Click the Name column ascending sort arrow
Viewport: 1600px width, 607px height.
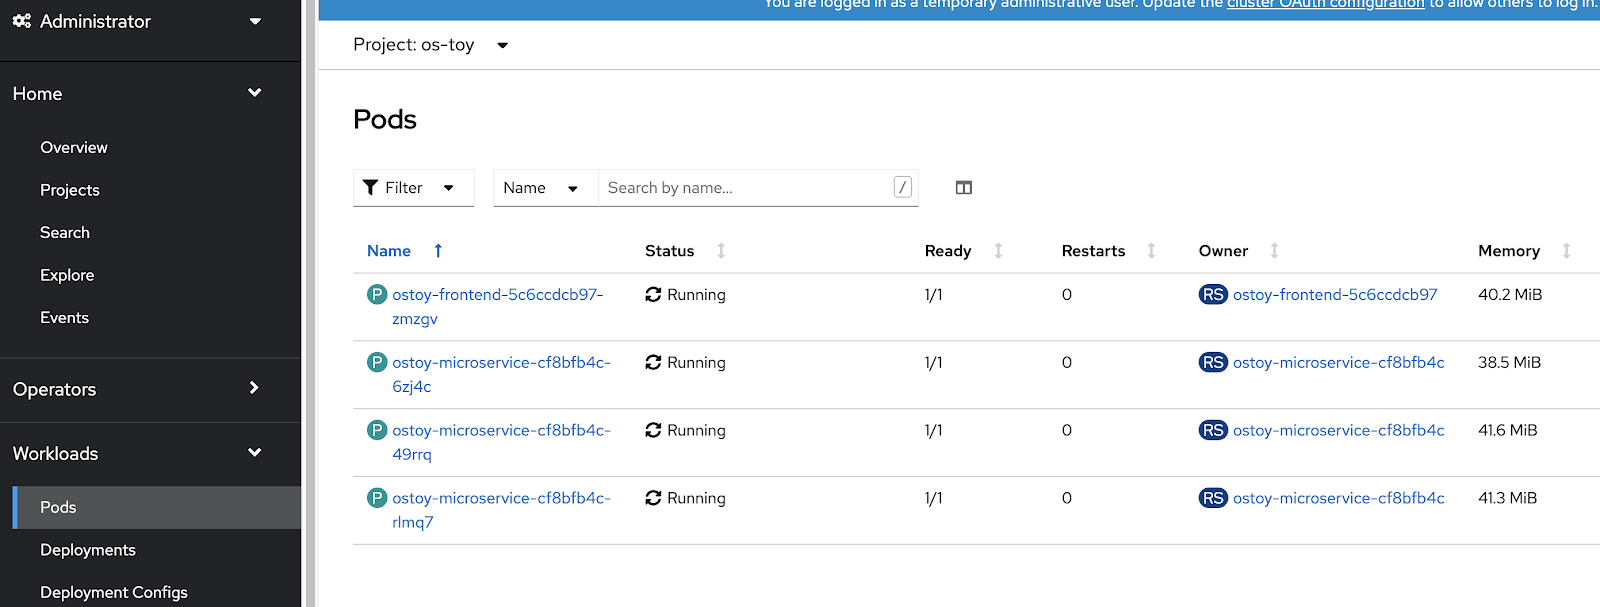(438, 251)
